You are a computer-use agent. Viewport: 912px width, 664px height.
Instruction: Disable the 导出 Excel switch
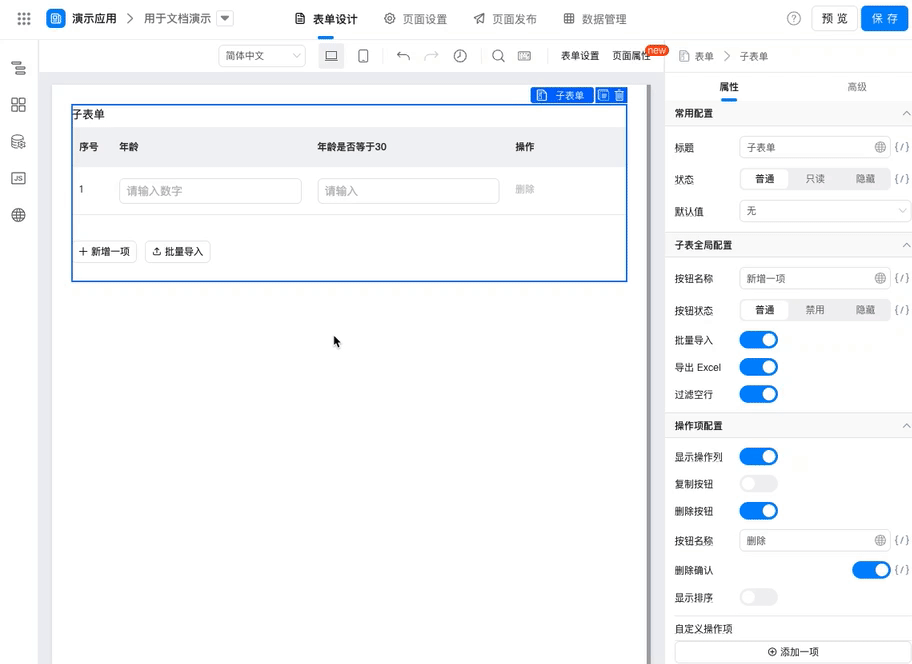pyautogui.click(x=758, y=367)
